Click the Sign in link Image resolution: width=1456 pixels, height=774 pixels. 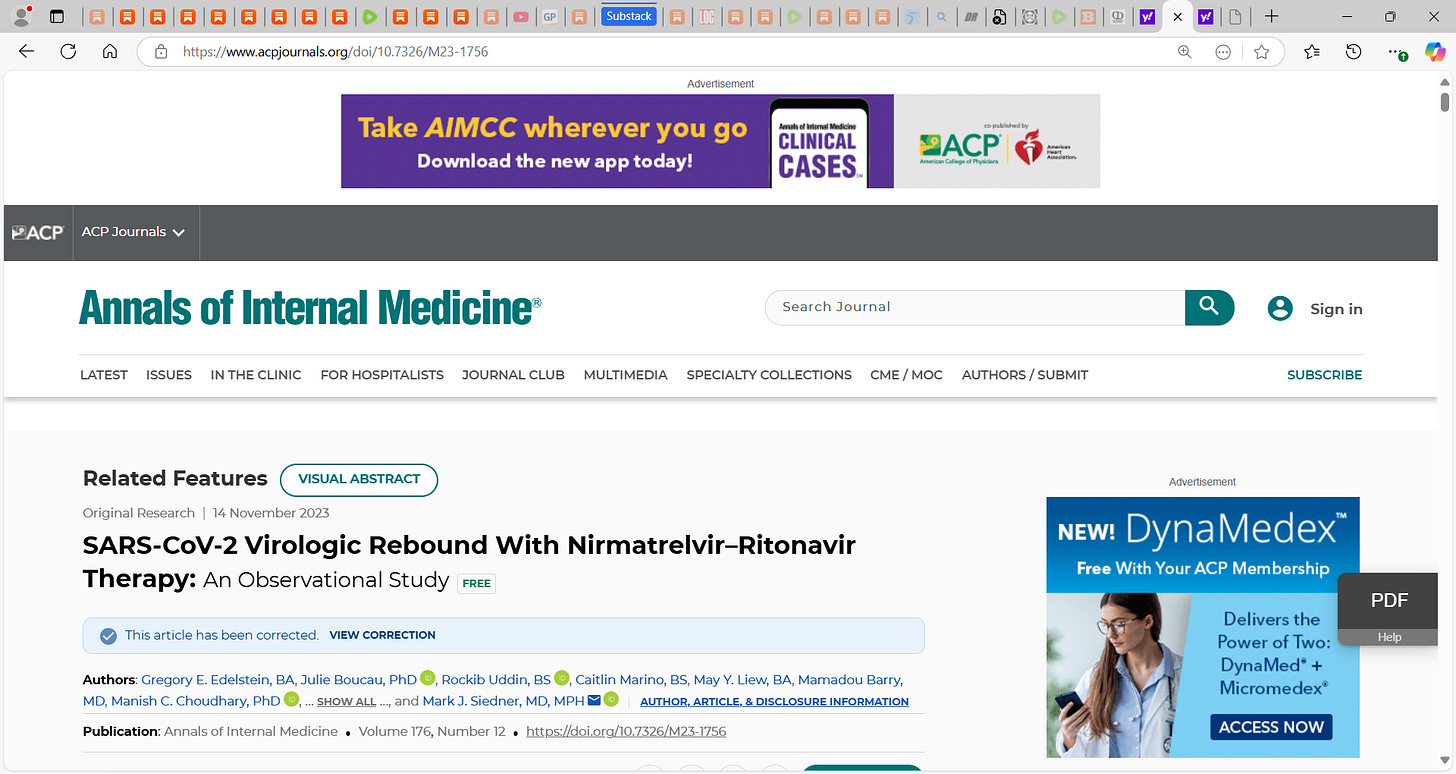pos(1337,309)
